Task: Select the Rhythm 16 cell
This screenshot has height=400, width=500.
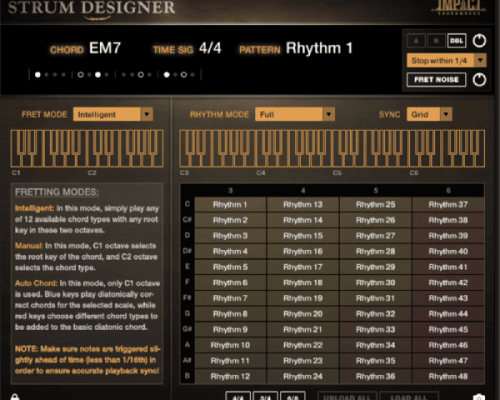Action: [303, 251]
